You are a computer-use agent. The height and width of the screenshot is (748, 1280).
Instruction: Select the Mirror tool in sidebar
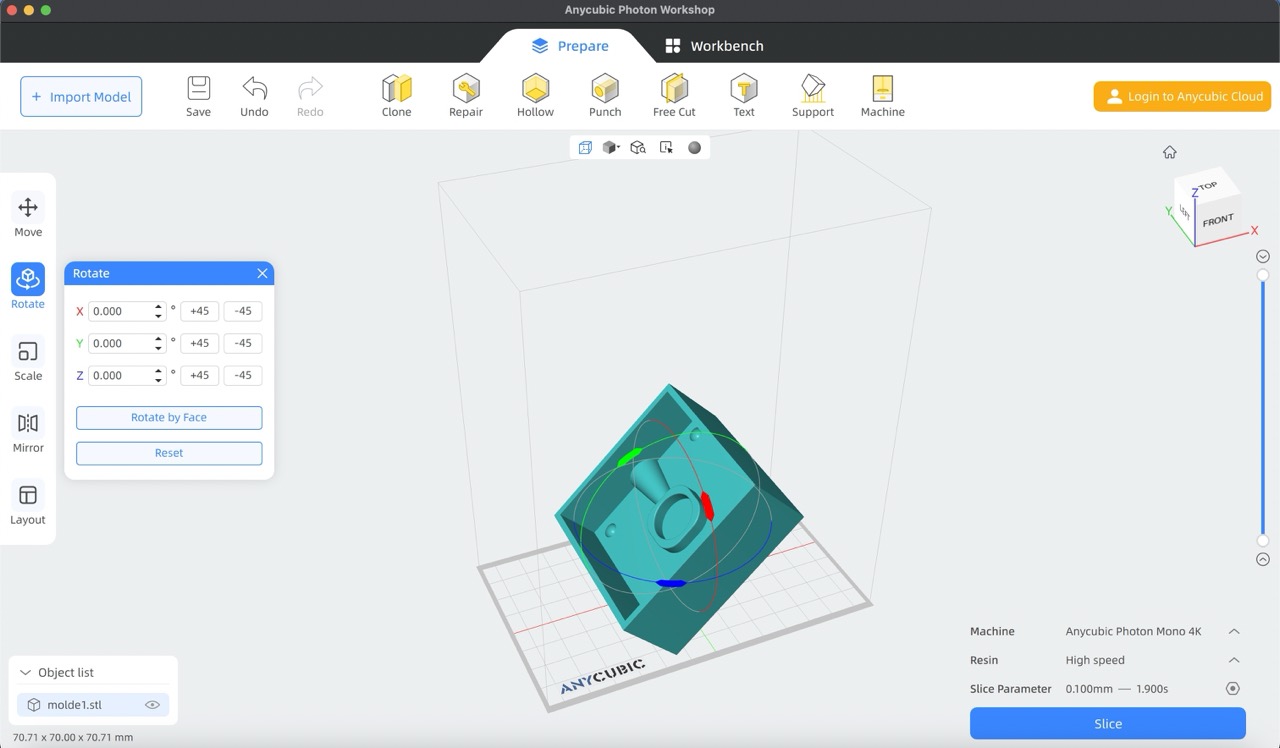pyautogui.click(x=28, y=432)
